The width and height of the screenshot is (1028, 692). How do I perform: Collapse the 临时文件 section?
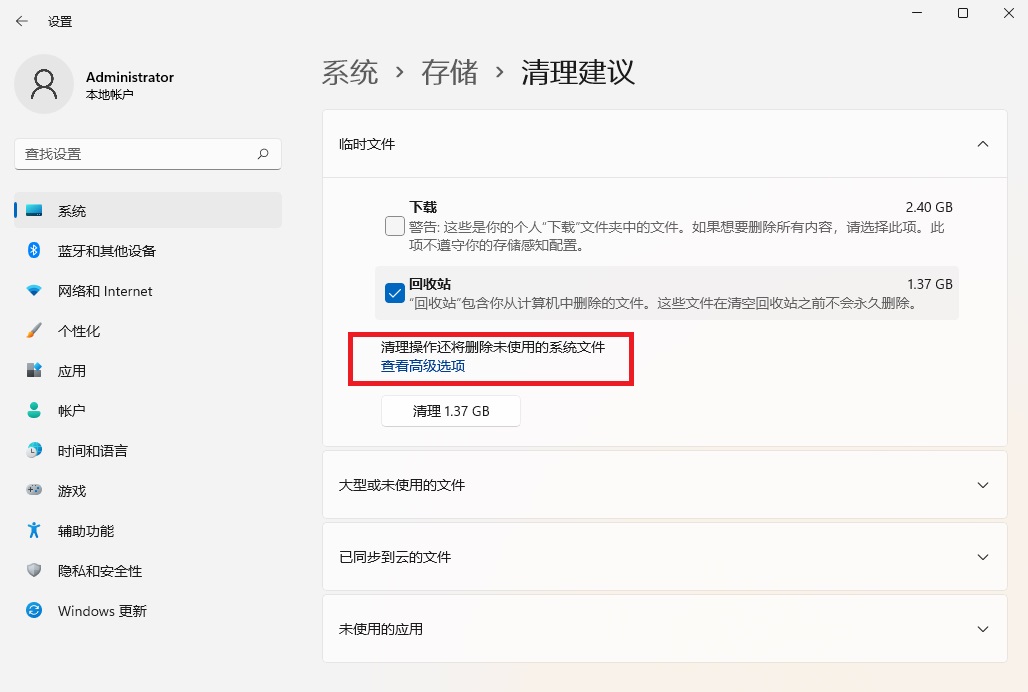coord(982,143)
